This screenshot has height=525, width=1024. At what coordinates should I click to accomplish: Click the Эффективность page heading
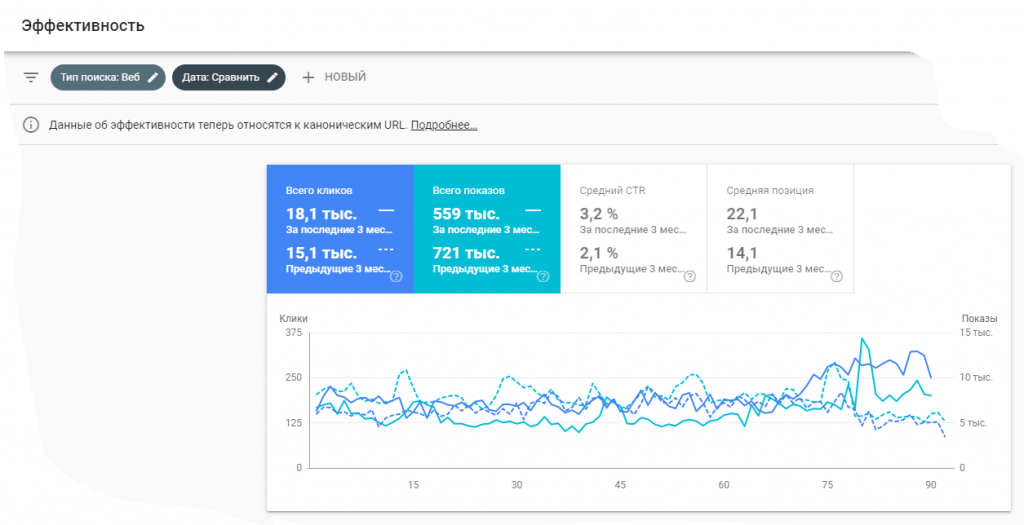tap(83, 25)
